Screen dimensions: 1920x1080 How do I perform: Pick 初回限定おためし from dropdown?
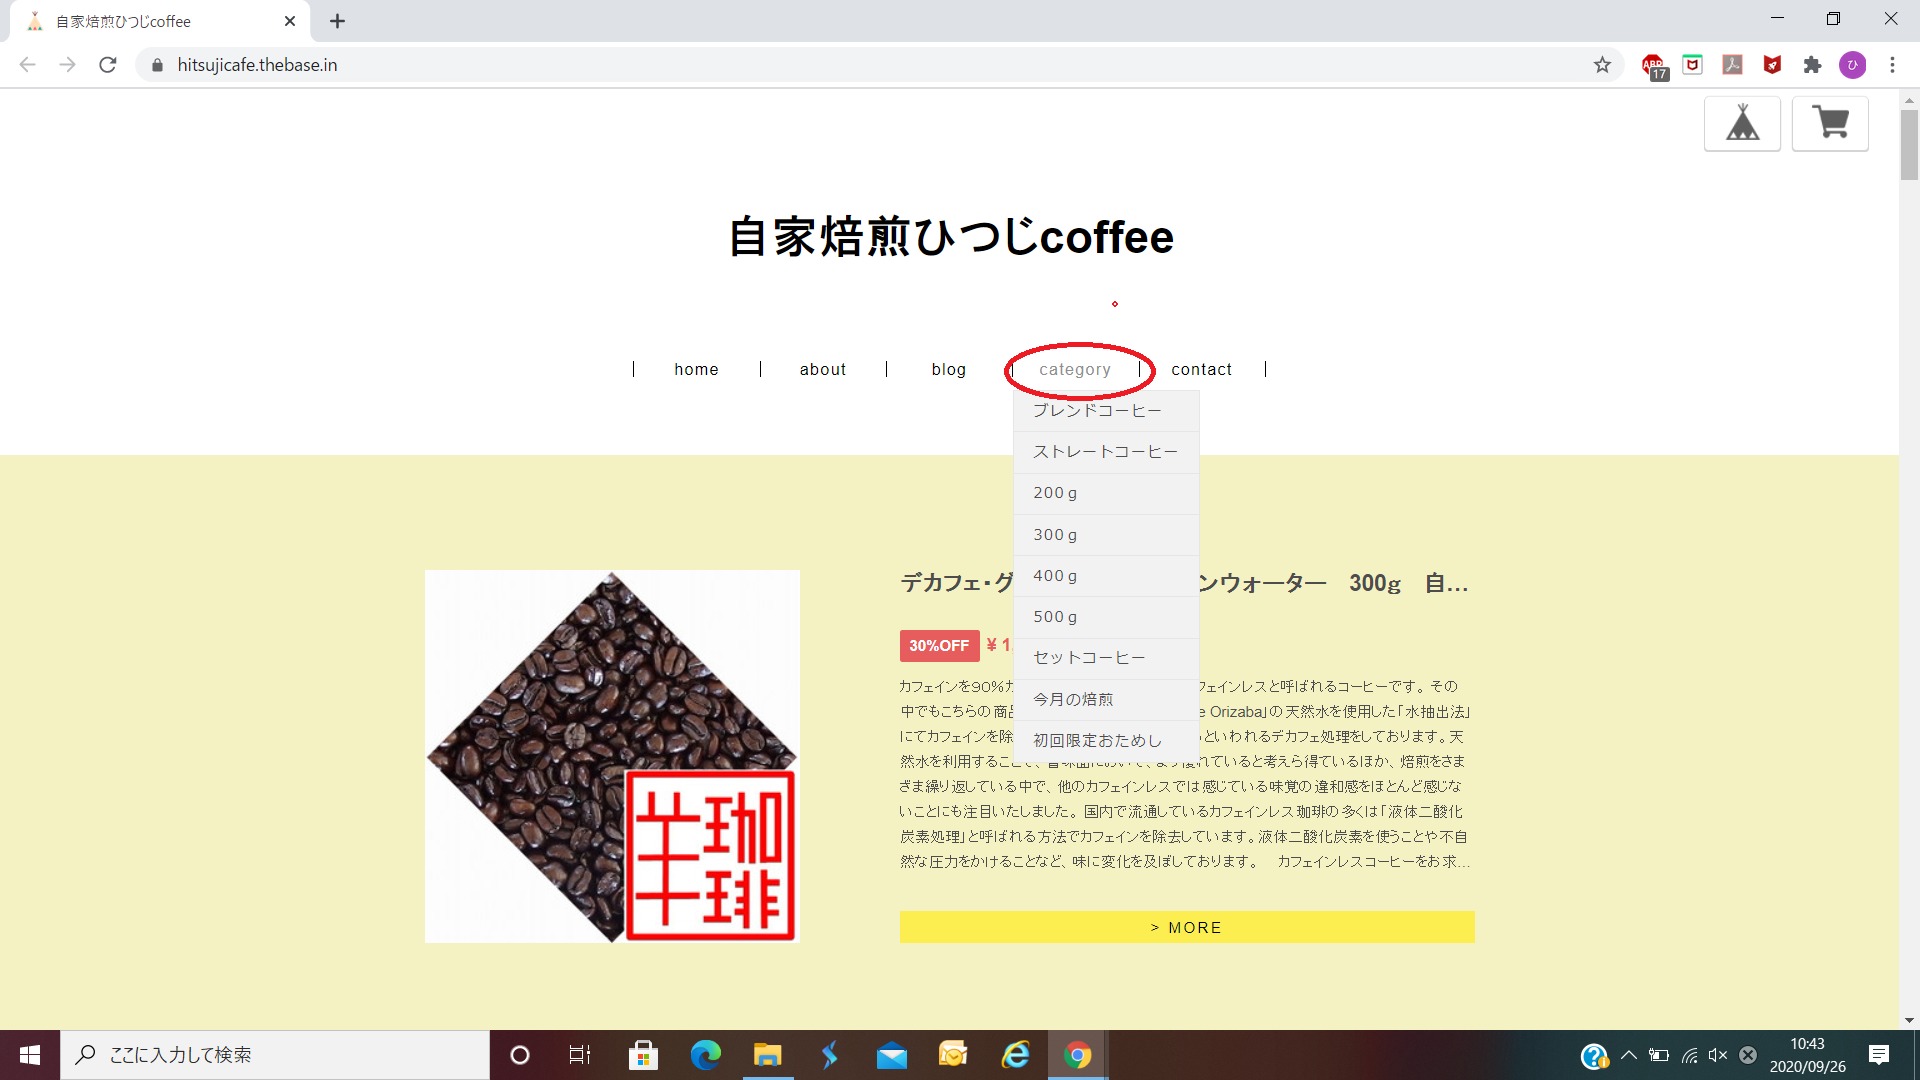point(1097,741)
